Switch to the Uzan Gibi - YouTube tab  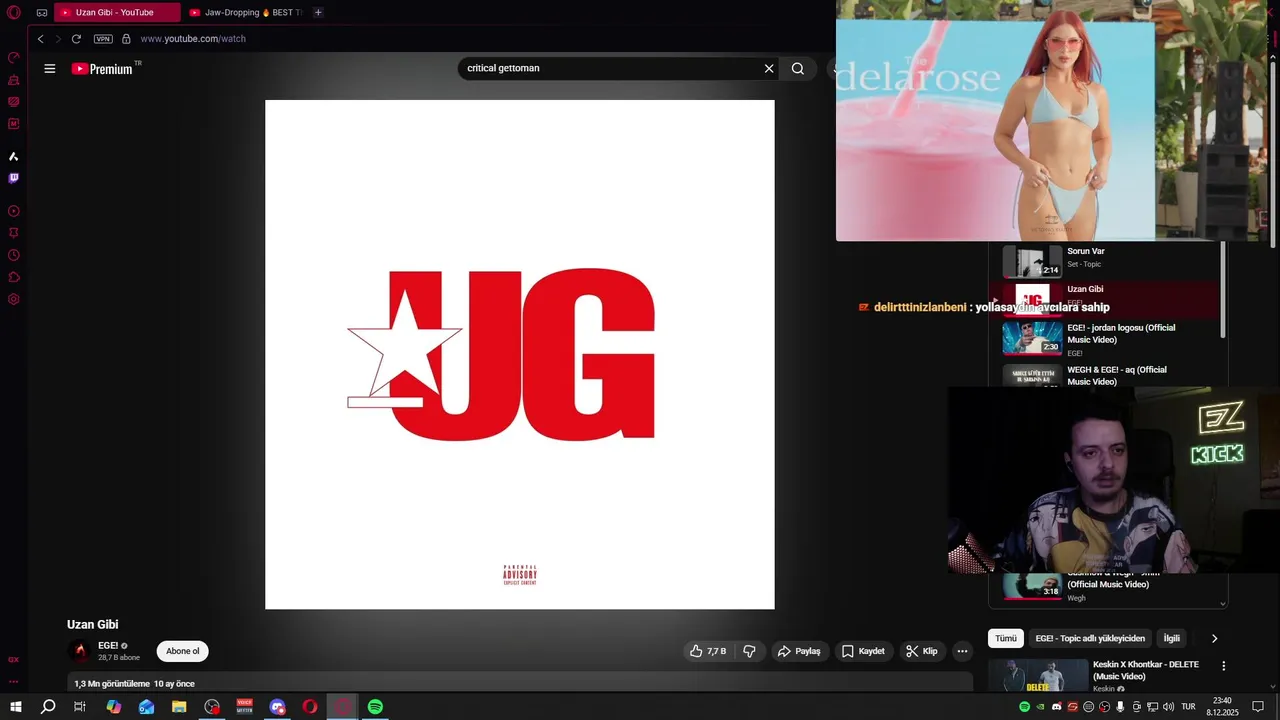[x=117, y=13]
